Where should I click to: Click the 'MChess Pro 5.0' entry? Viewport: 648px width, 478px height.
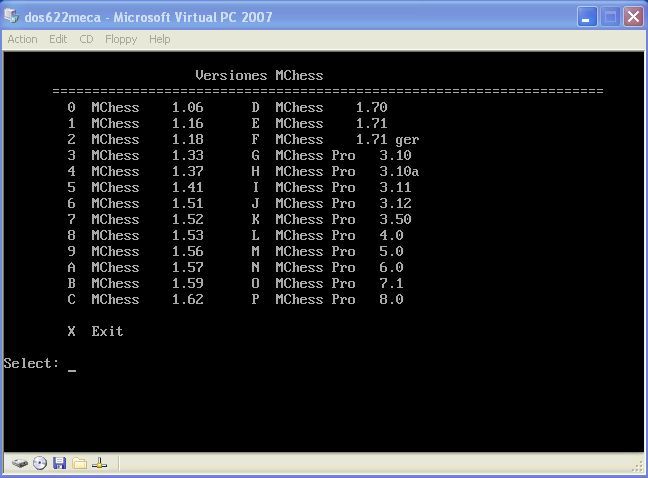tap(327, 252)
